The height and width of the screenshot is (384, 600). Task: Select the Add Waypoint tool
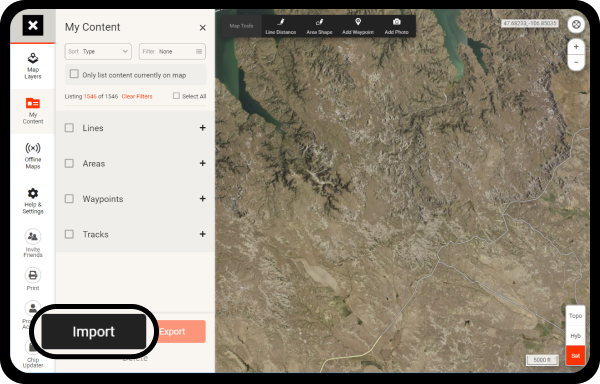(358, 26)
